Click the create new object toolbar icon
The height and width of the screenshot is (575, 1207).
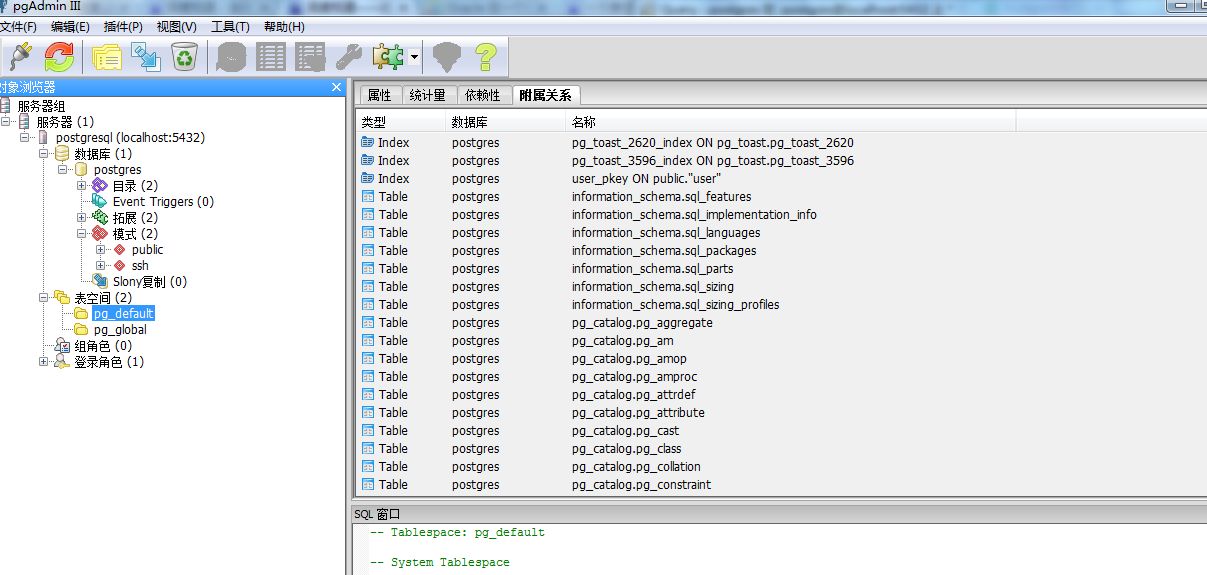tap(146, 57)
